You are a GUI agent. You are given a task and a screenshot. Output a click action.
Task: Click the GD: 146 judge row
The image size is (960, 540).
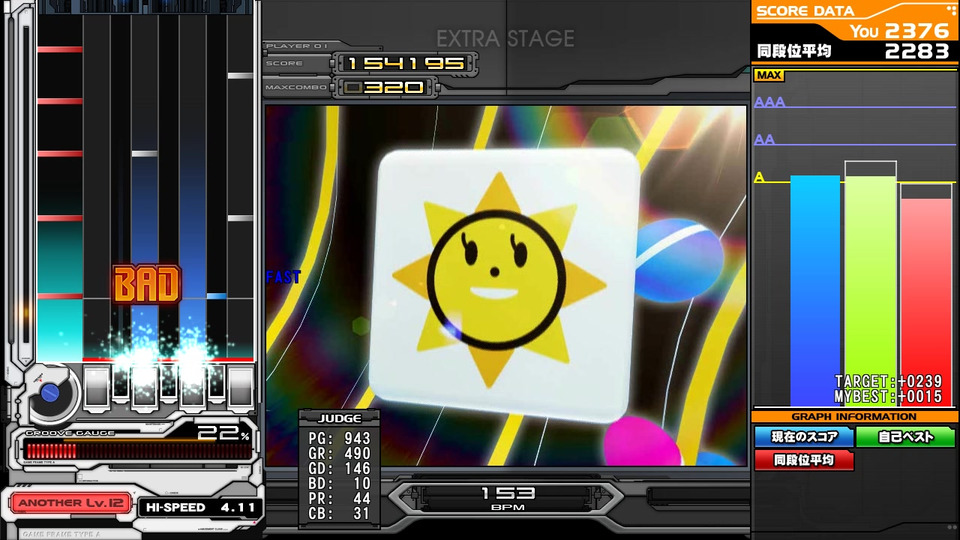[x=339, y=469]
